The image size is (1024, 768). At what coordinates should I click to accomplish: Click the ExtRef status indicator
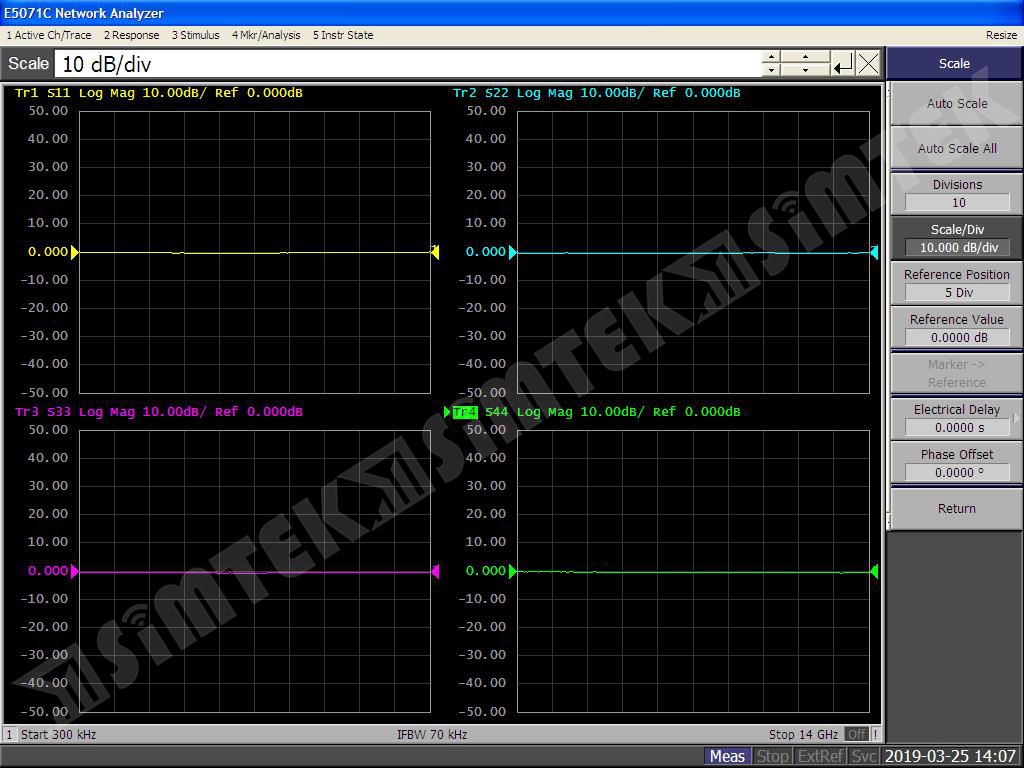pos(820,756)
